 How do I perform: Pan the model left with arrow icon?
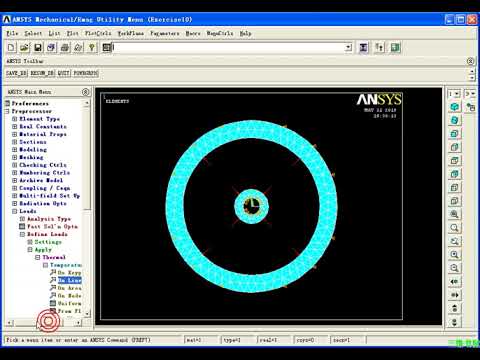(454, 282)
